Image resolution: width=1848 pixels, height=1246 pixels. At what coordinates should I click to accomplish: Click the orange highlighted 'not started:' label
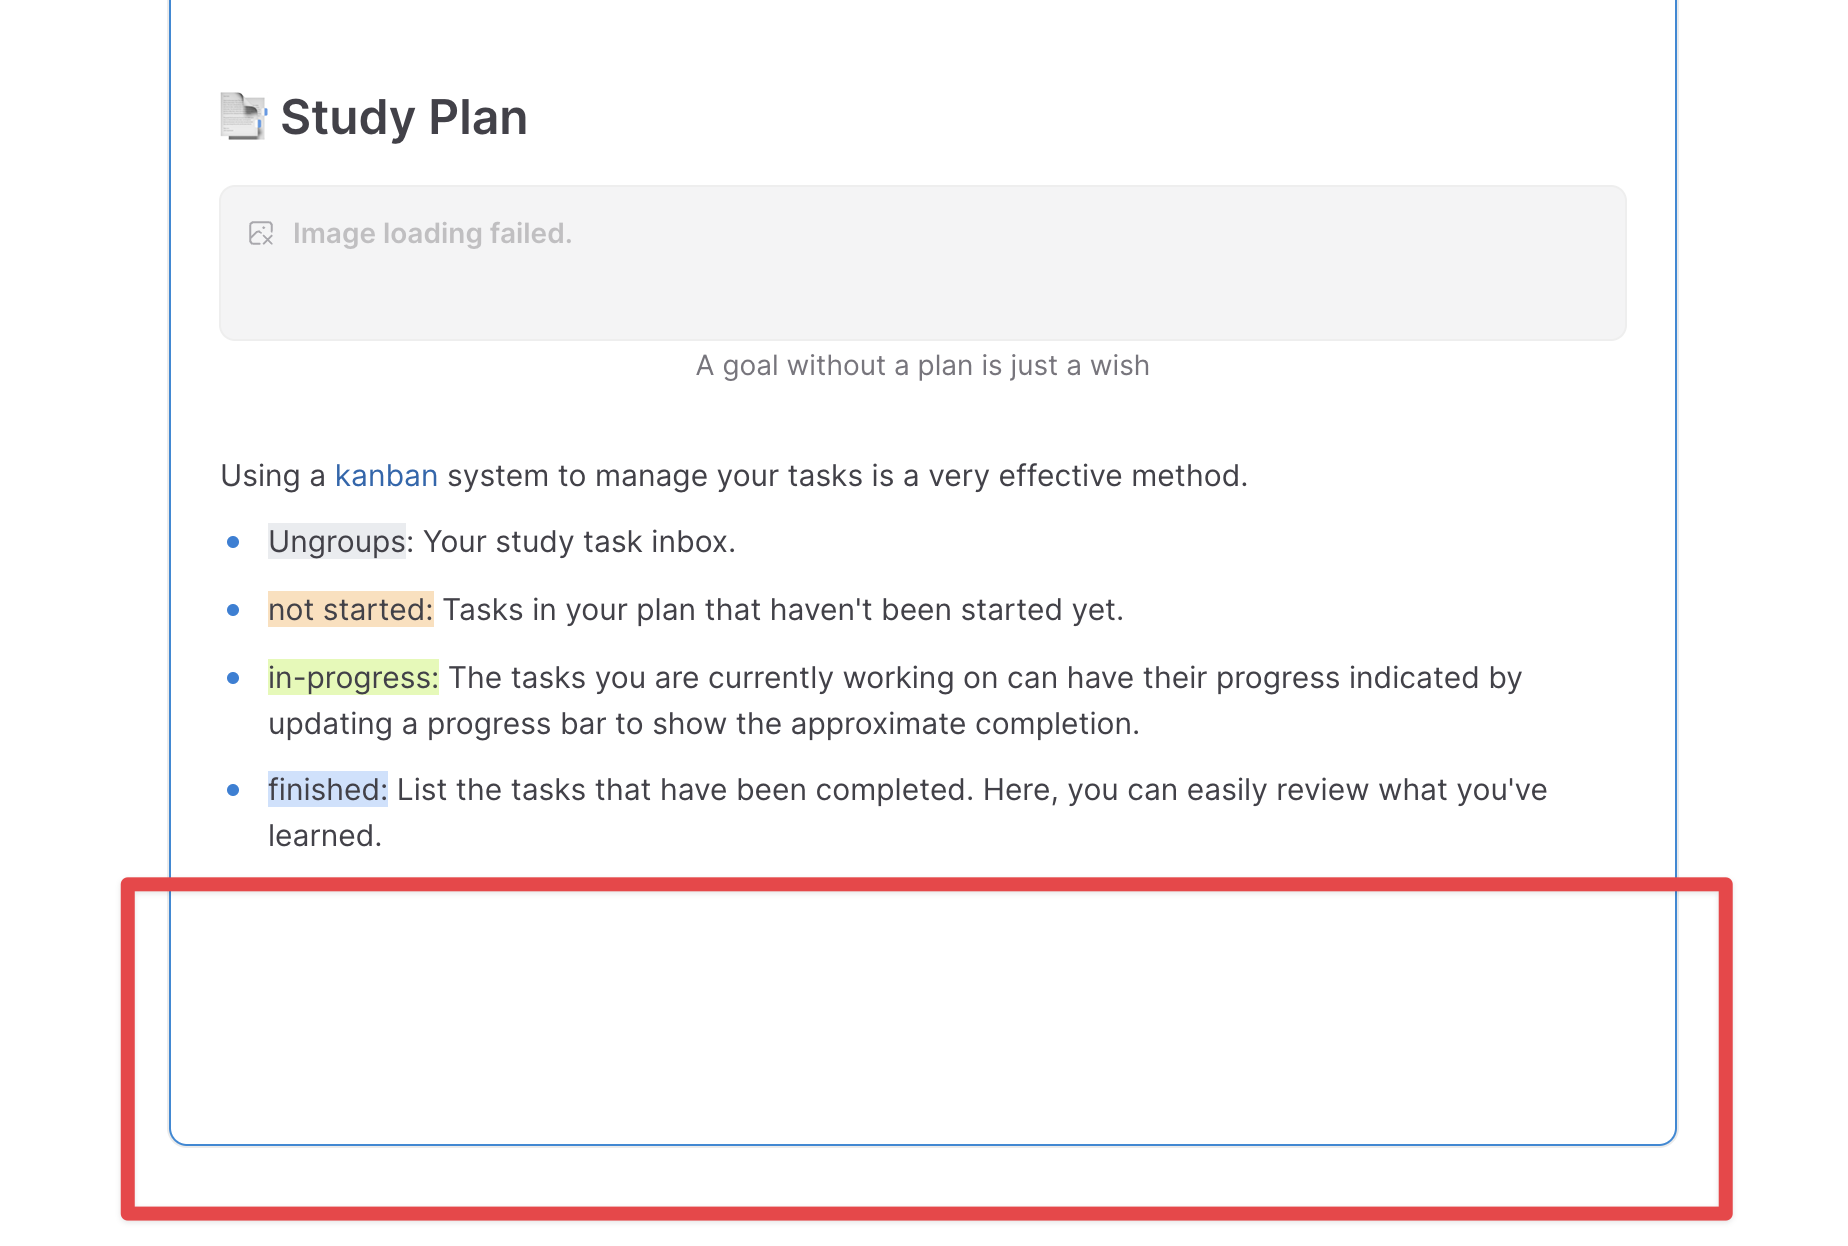click(350, 610)
